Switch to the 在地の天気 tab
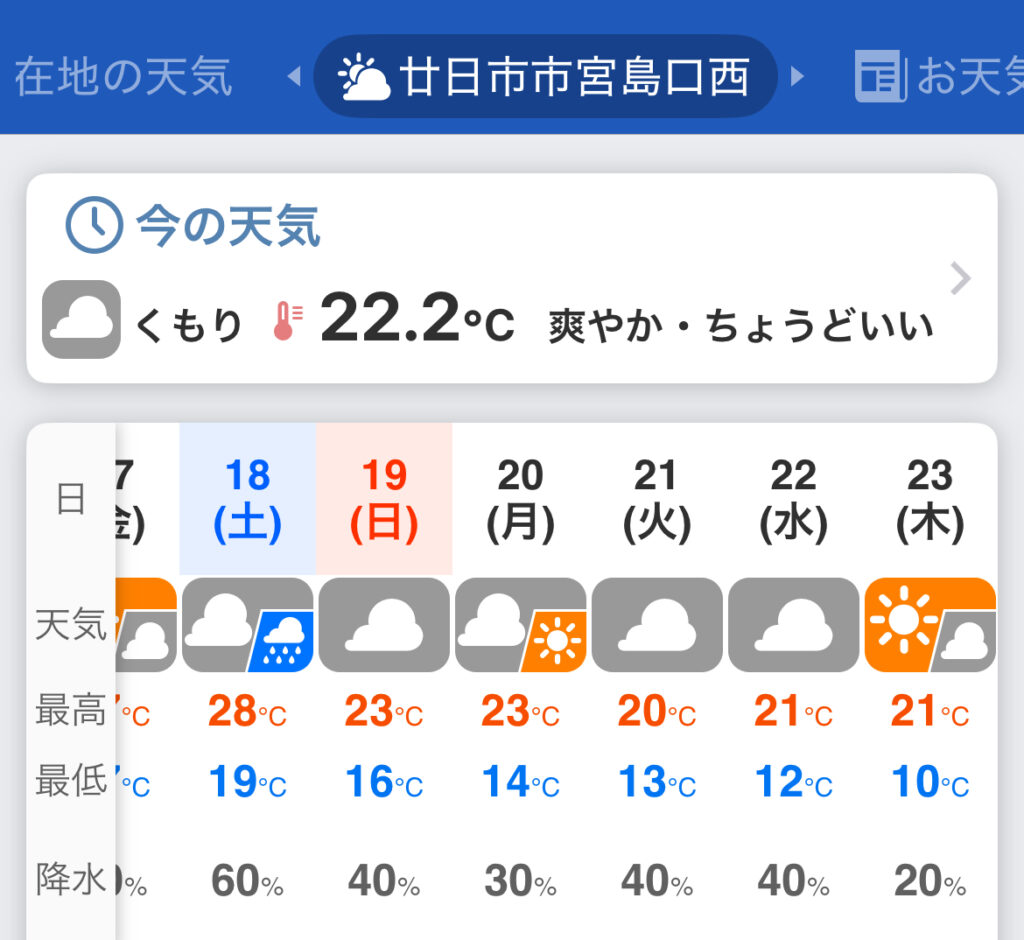The width and height of the screenshot is (1024, 940). [x=122, y=77]
